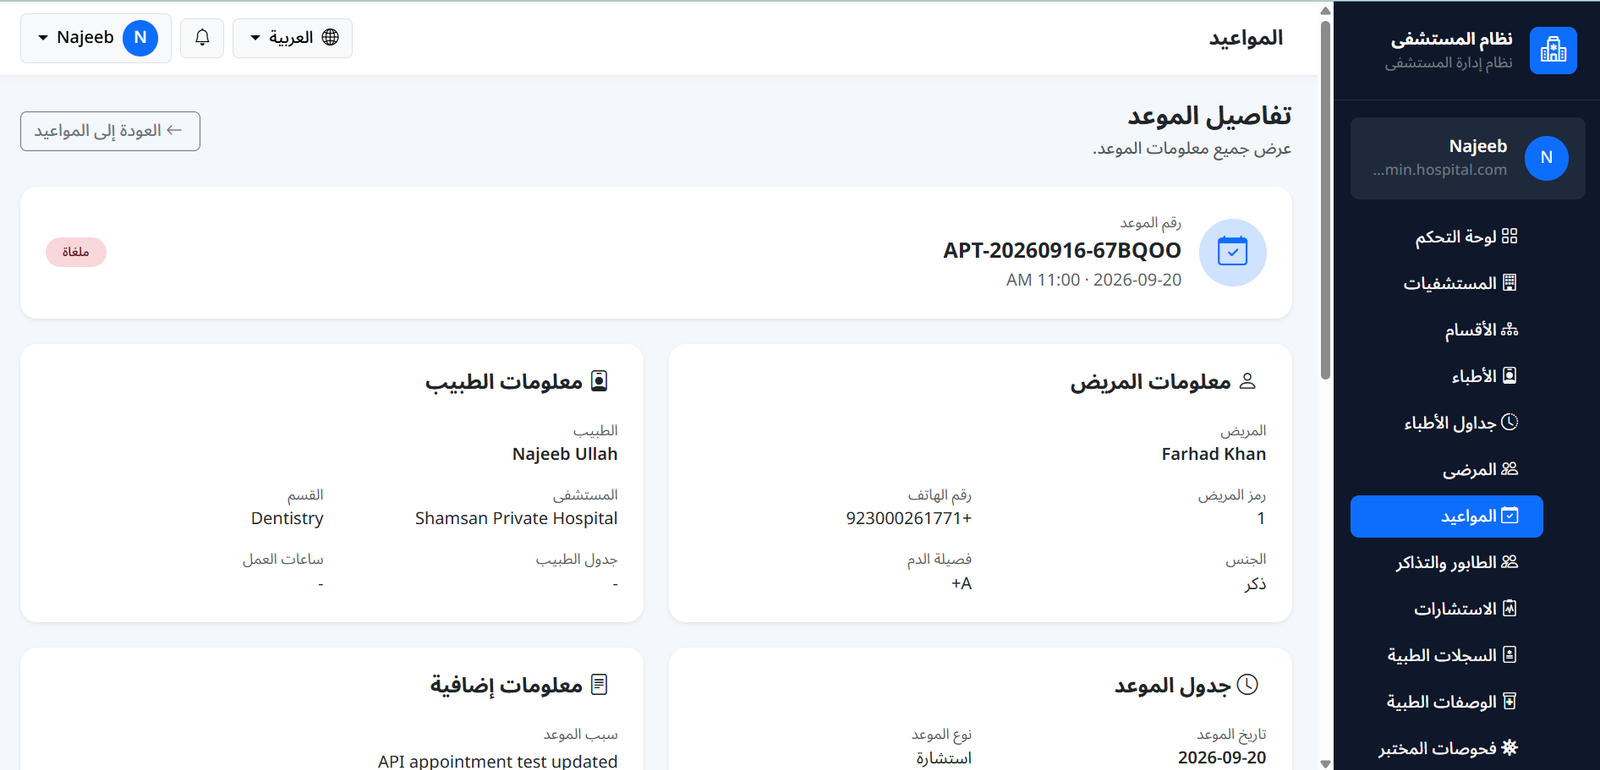The image size is (1600, 770).
Task: Click the hospitals building icon in sidebar
Action: [1509, 283]
